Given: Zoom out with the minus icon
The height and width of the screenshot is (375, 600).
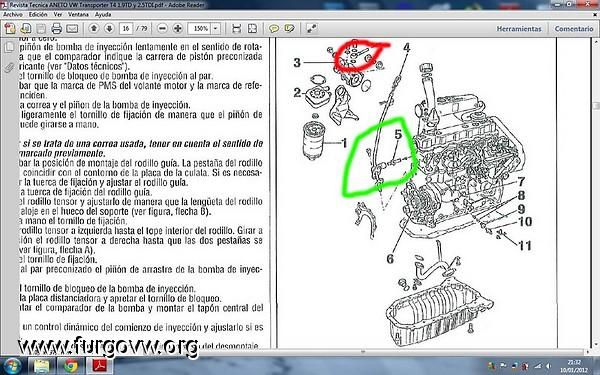Looking at the screenshot, I should 162,28.
